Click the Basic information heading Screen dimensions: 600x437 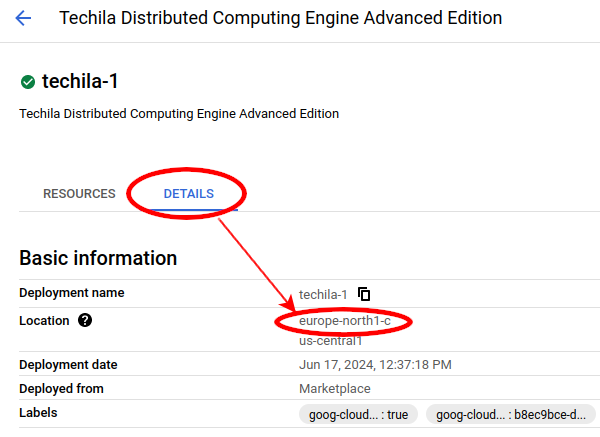tap(98, 258)
